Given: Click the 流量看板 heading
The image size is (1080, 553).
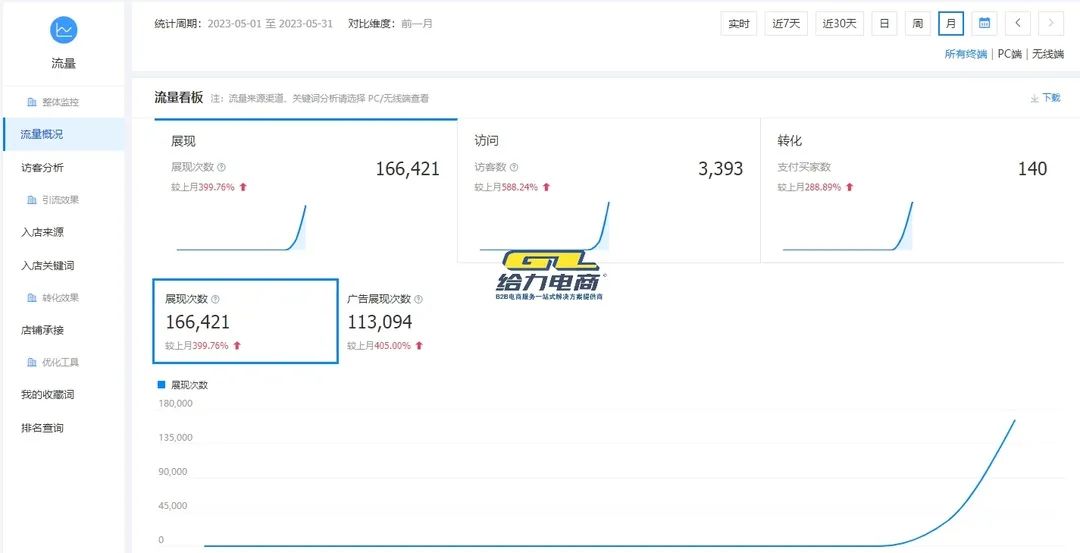Looking at the screenshot, I should [178, 98].
